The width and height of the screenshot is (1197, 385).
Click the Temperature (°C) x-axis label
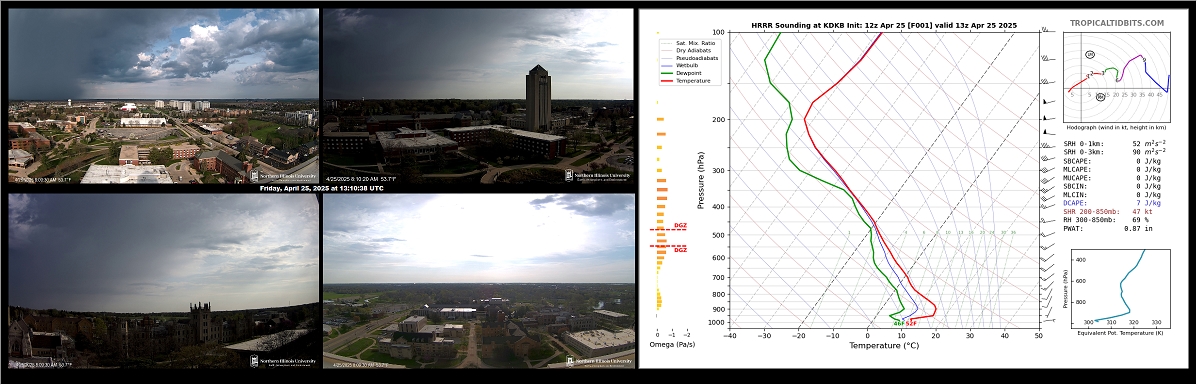click(x=884, y=346)
